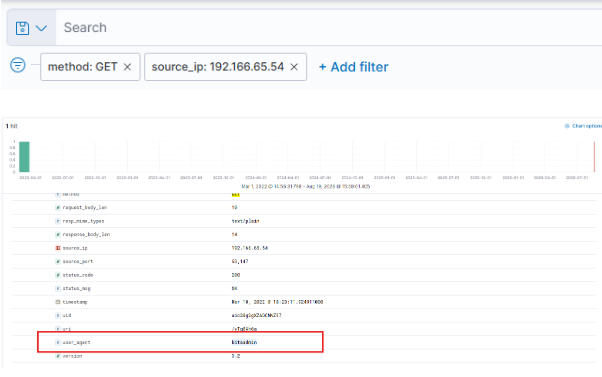Open the saved query disk icon

coord(22,28)
